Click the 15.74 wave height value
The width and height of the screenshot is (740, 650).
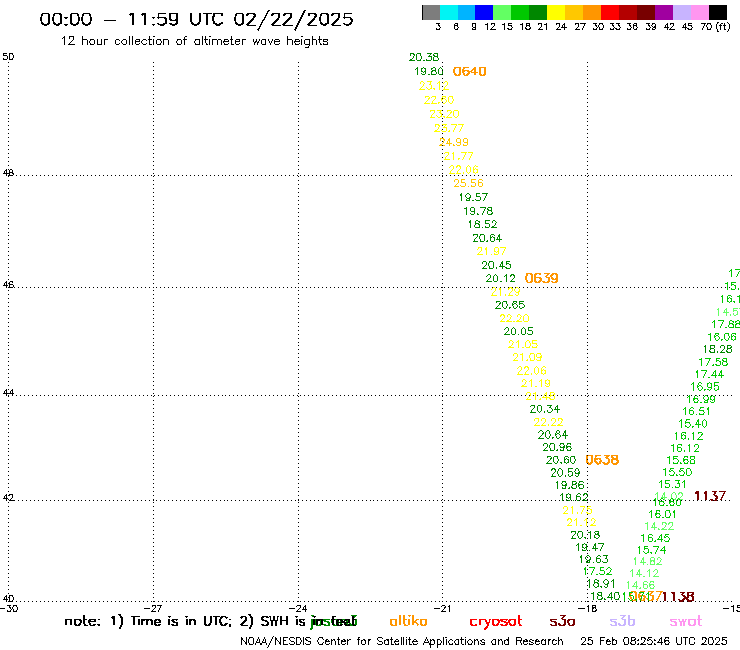coord(651,550)
